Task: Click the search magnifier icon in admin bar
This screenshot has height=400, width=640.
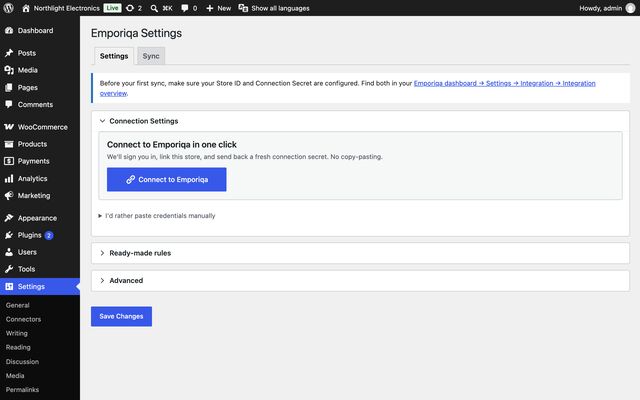Action: pos(154,8)
